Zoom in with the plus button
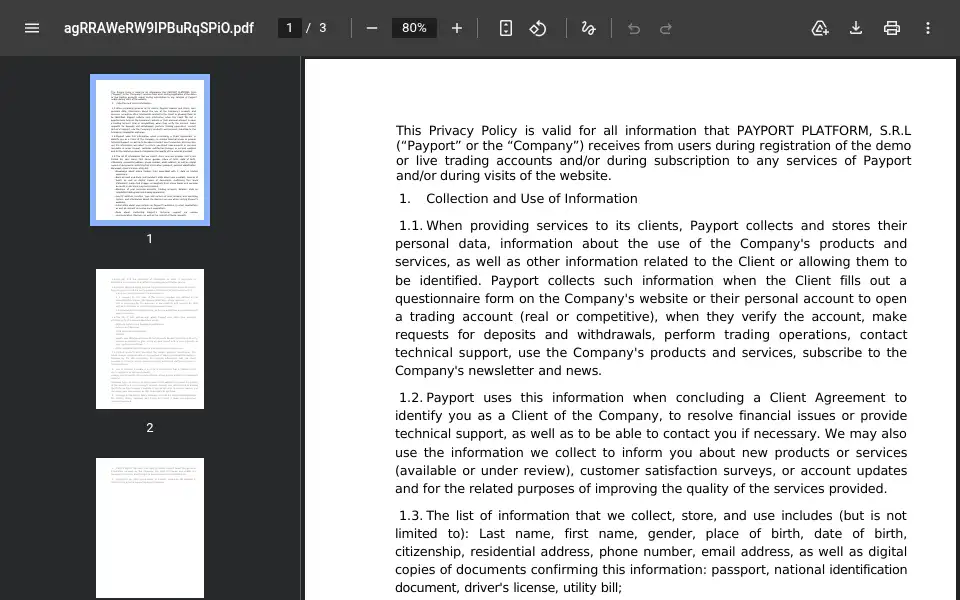Image resolution: width=960 pixels, height=600 pixels. (457, 28)
